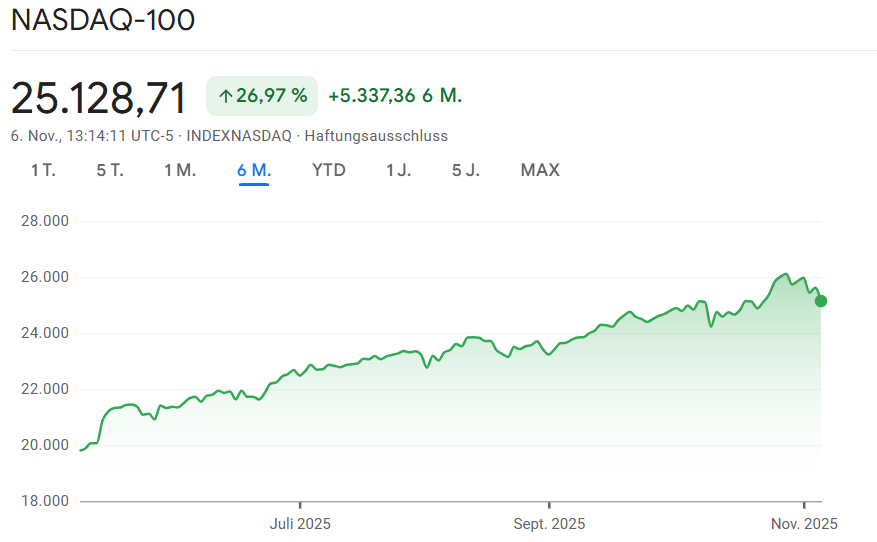Select the active 6 M. tab
Image resolution: width=877 pixels, height=542 pixels.
tap(254, 170)
